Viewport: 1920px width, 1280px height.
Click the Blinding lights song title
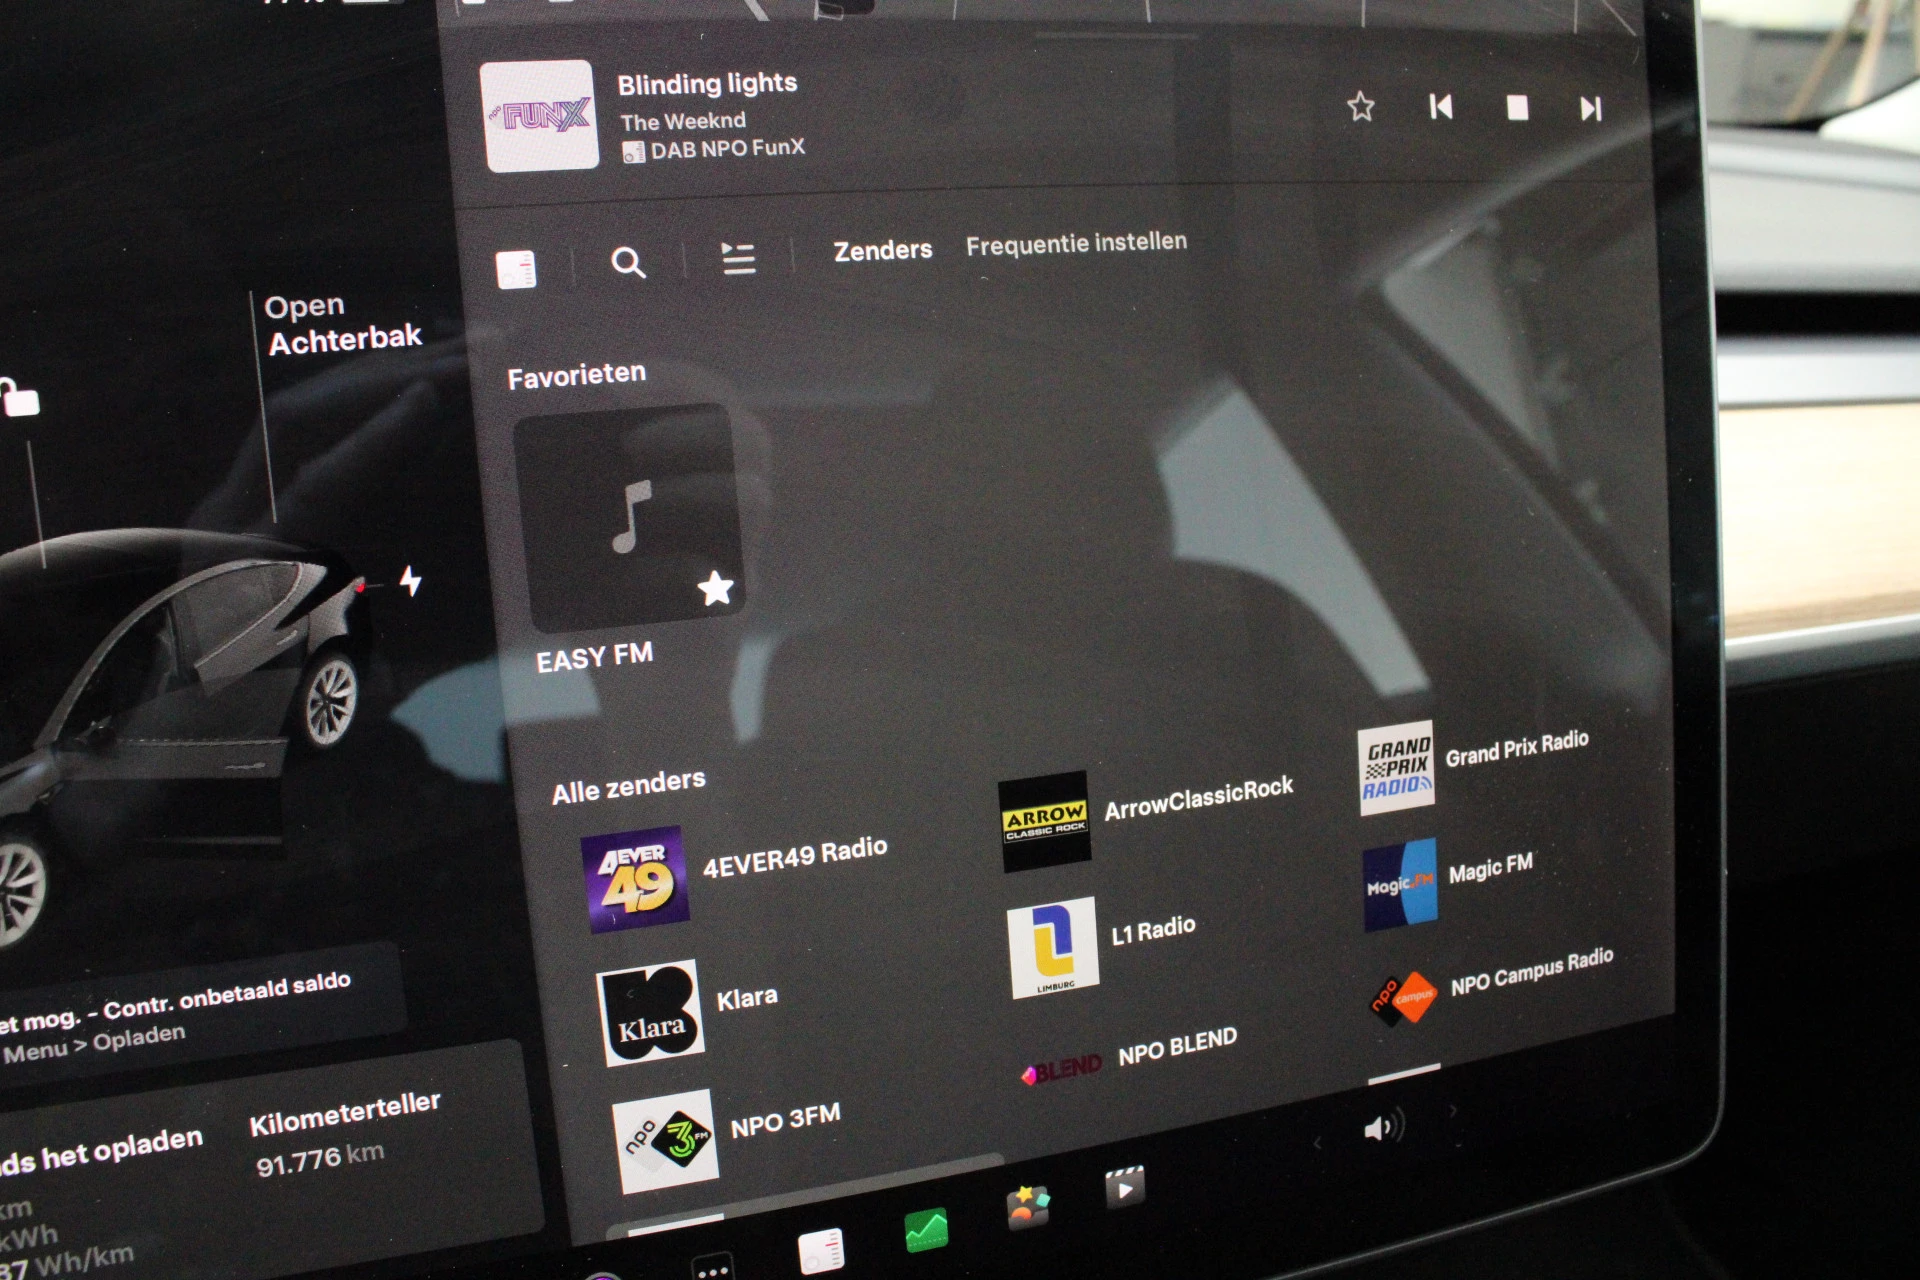point(707,84)
